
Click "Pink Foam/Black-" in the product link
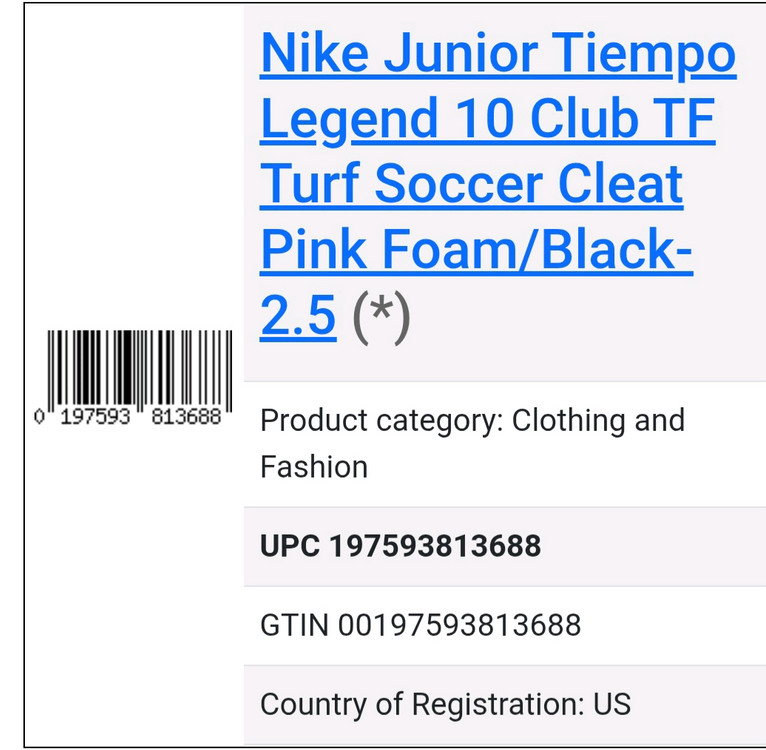point(476,251)
